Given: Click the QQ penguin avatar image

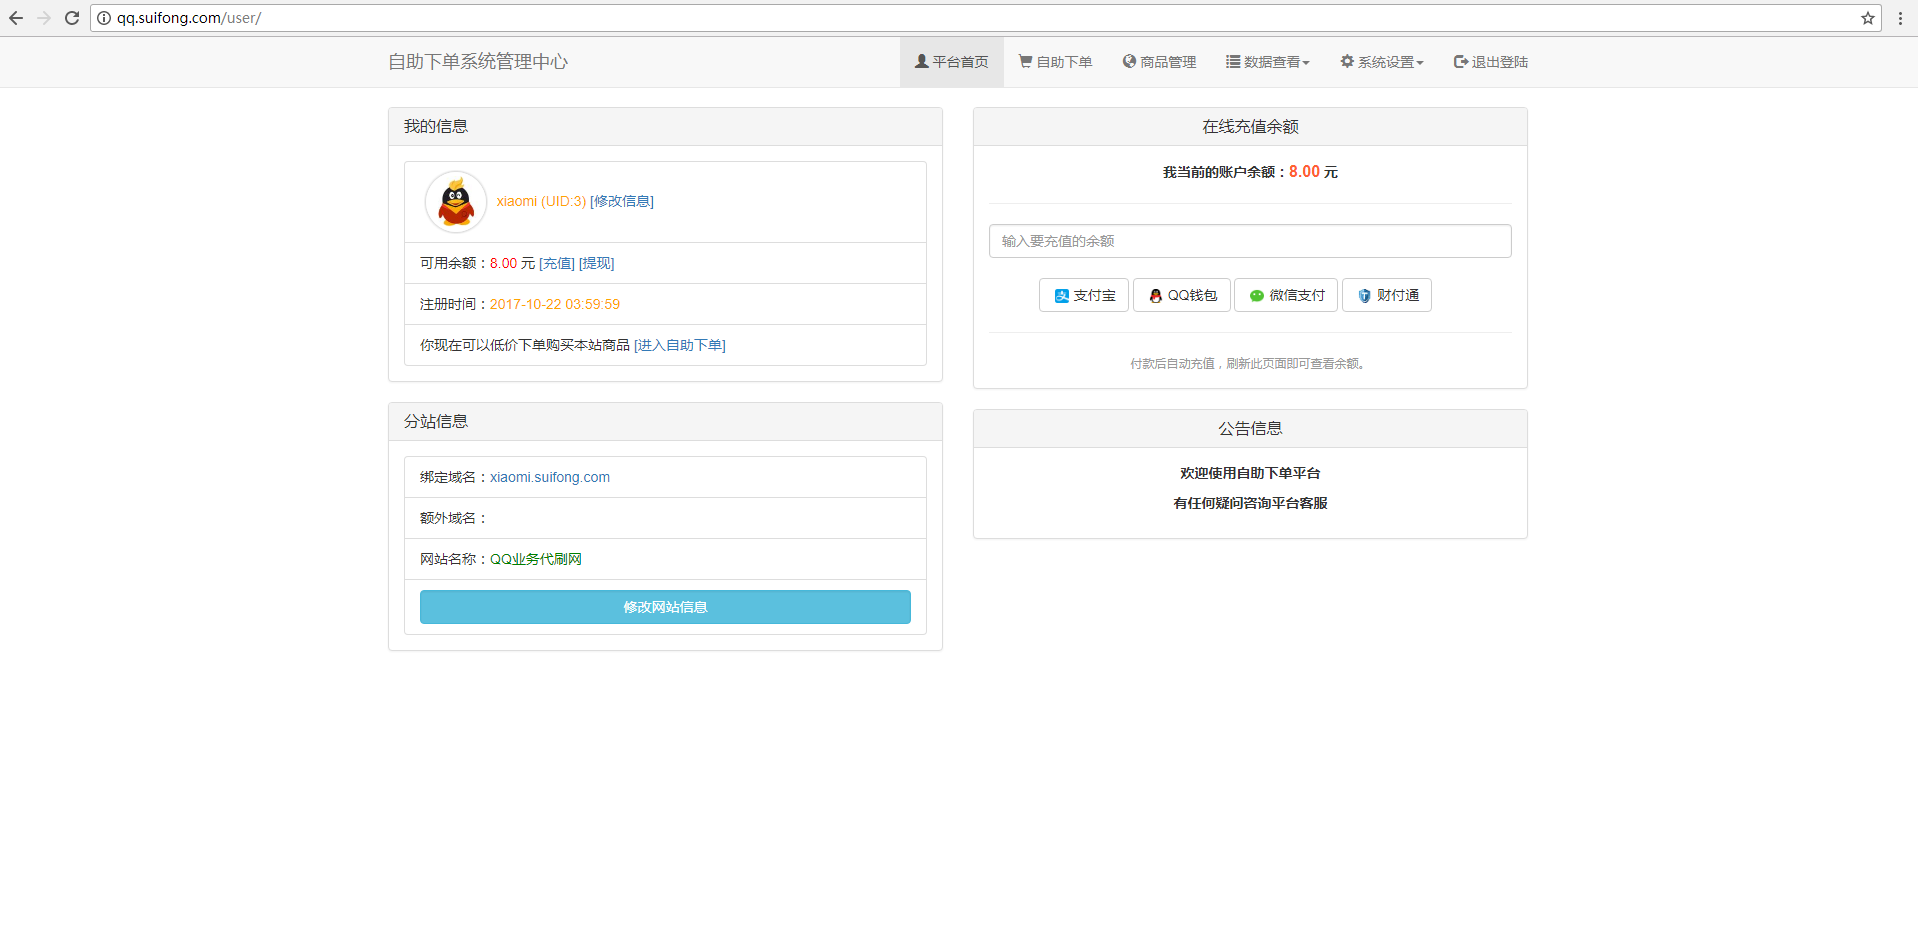Looking at the screenshot, I should [x=456, y=201].
